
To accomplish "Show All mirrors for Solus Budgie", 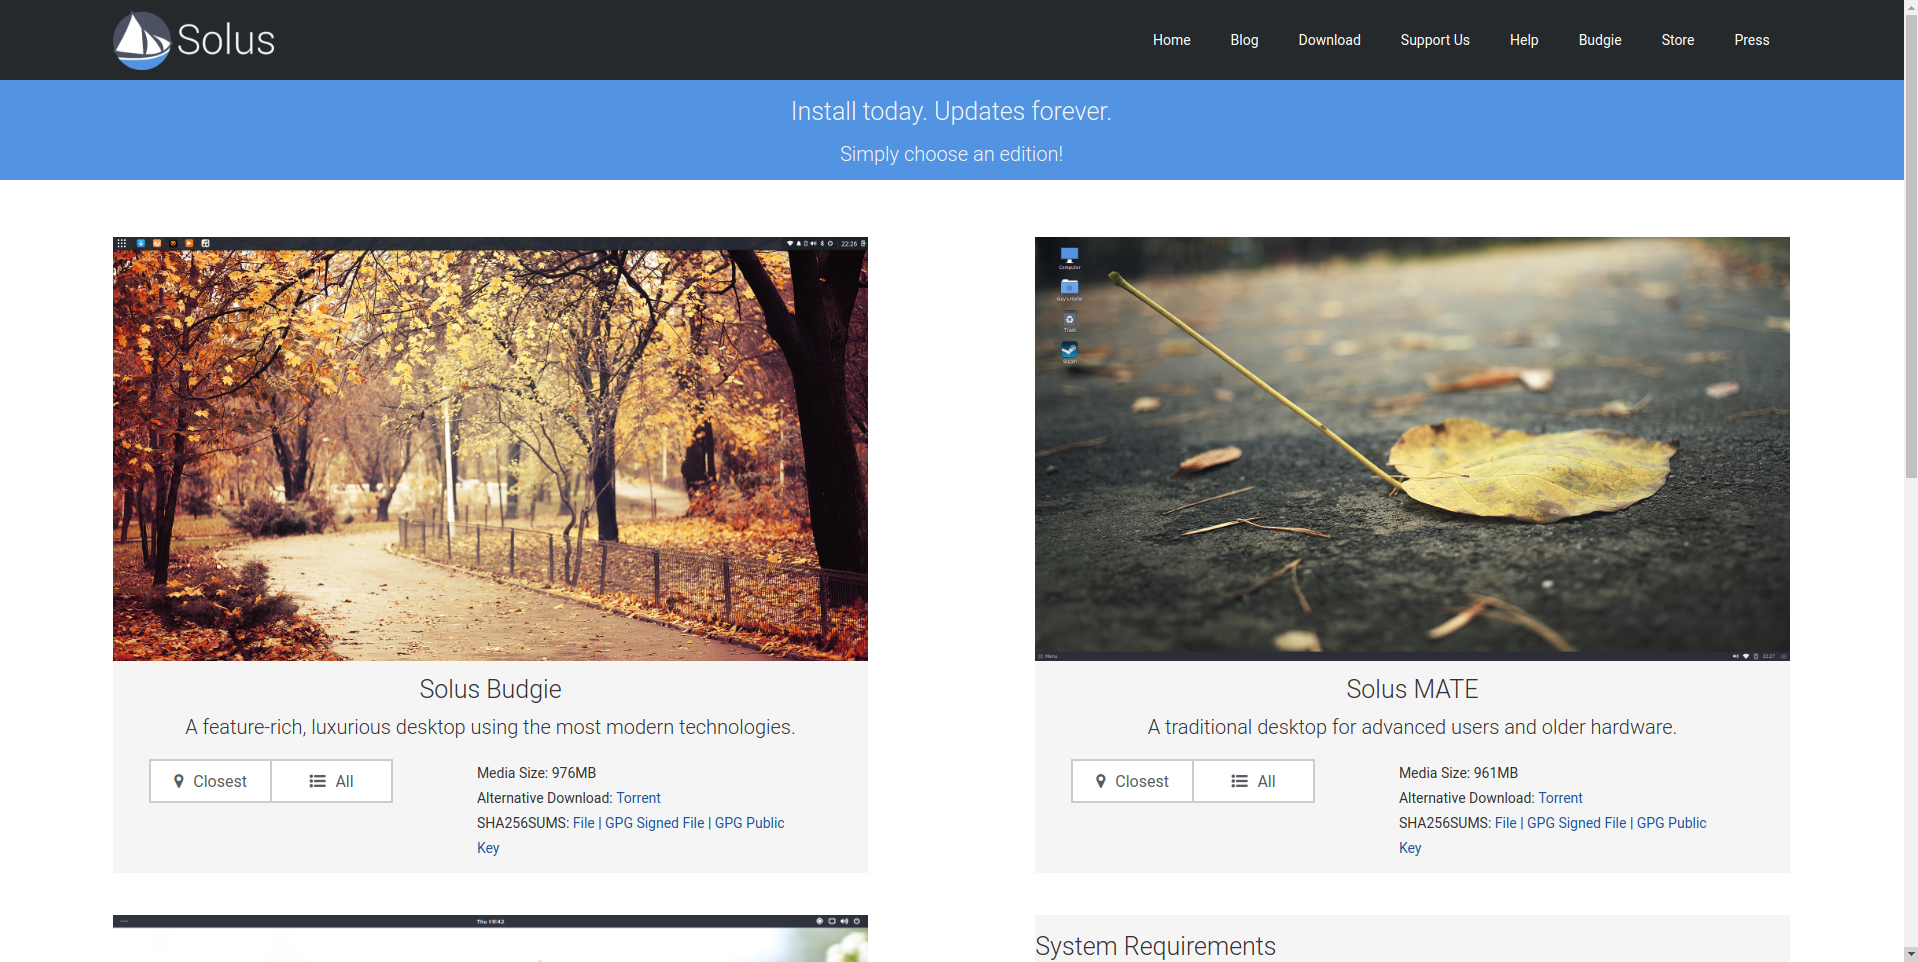I will coord(331,781).
